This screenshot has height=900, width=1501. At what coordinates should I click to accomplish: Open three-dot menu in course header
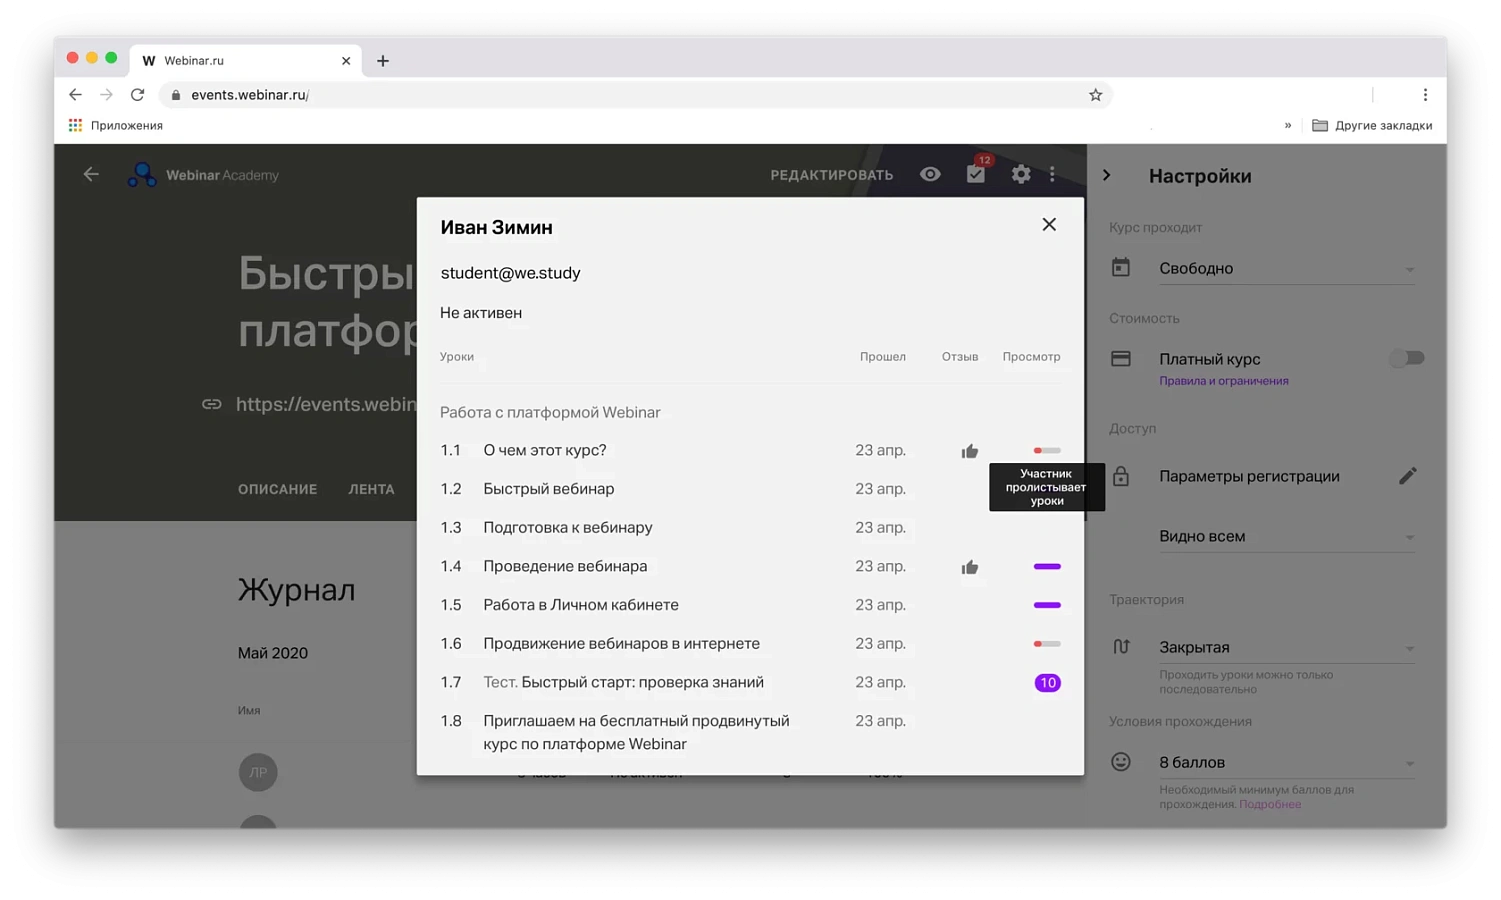pos(1052,174)
